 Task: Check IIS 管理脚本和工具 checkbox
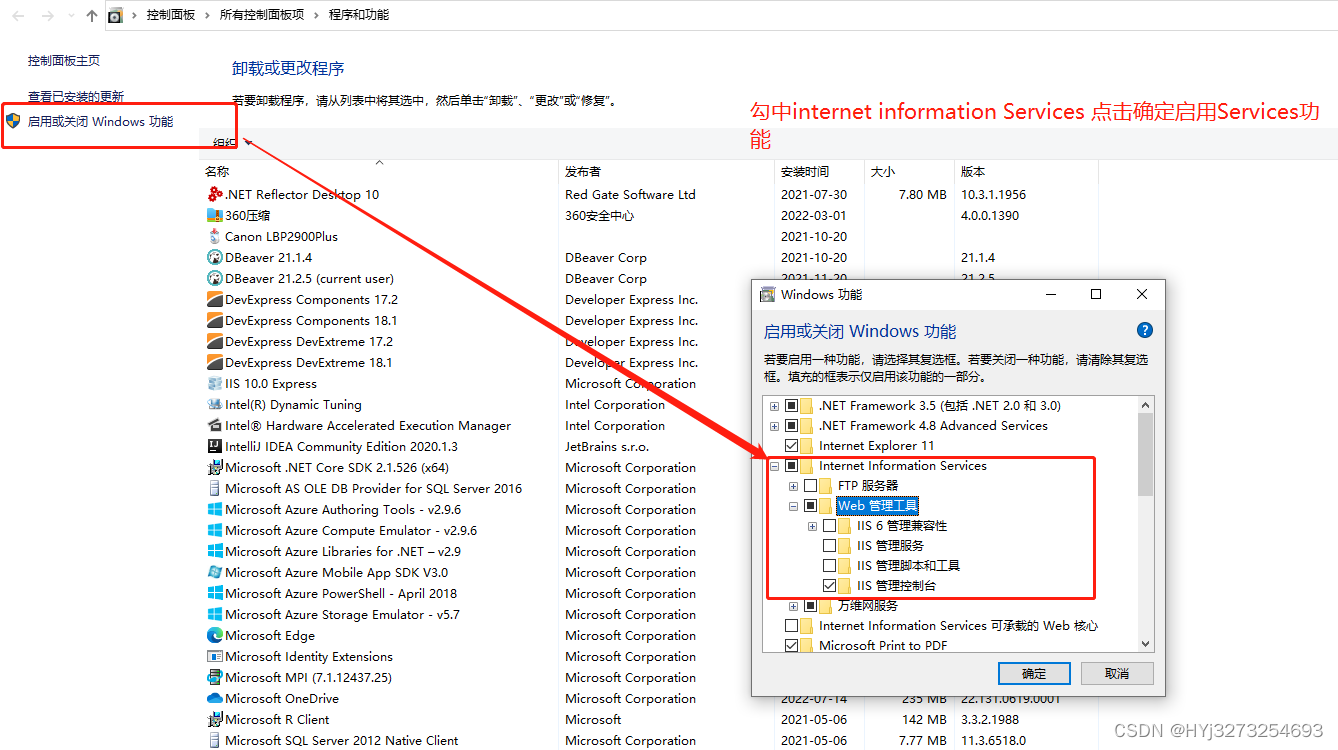(830, 566)
